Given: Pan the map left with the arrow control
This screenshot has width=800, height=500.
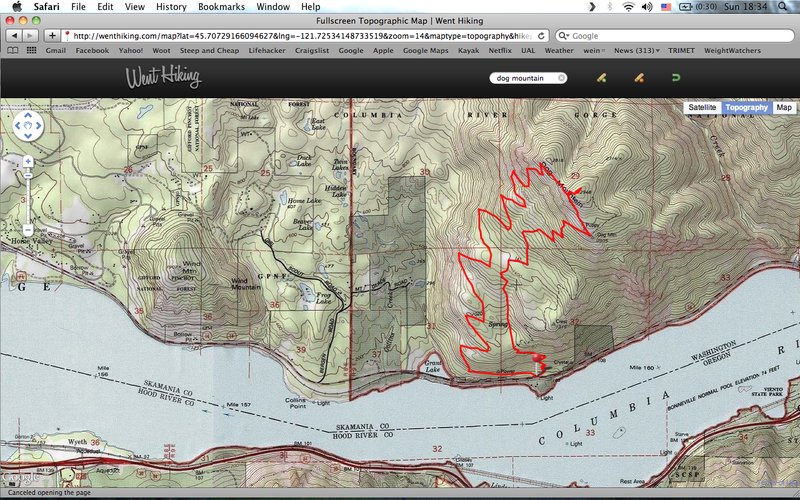Looking at the screenshot, I should [18, 126].
